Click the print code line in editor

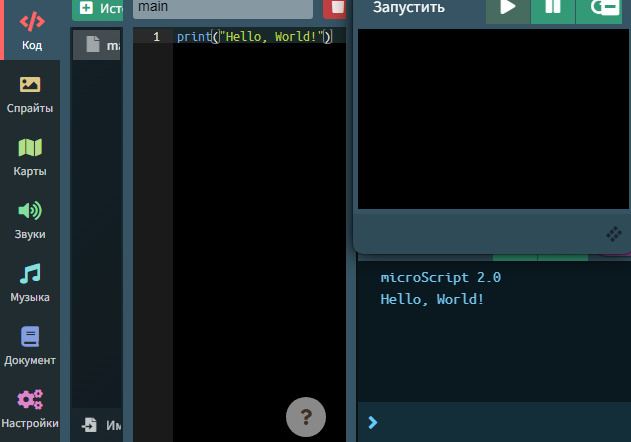tap(254, 37)
